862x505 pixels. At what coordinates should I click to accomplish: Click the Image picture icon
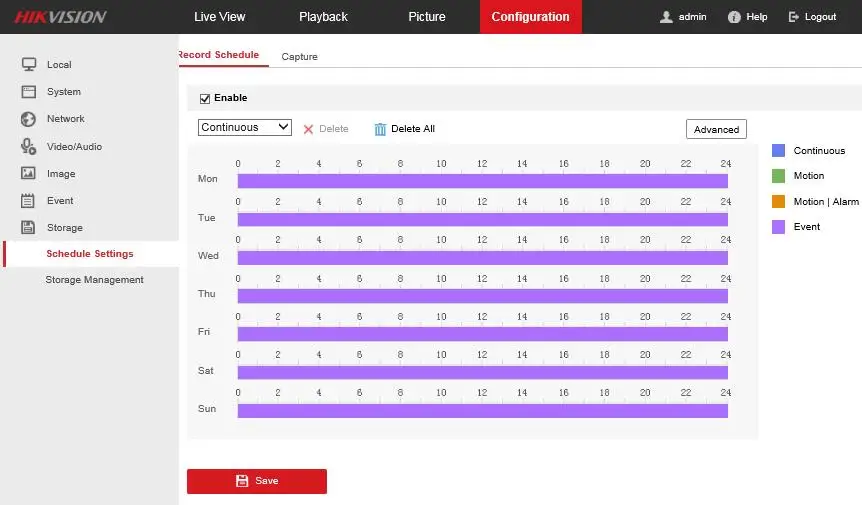coord(29,174)
